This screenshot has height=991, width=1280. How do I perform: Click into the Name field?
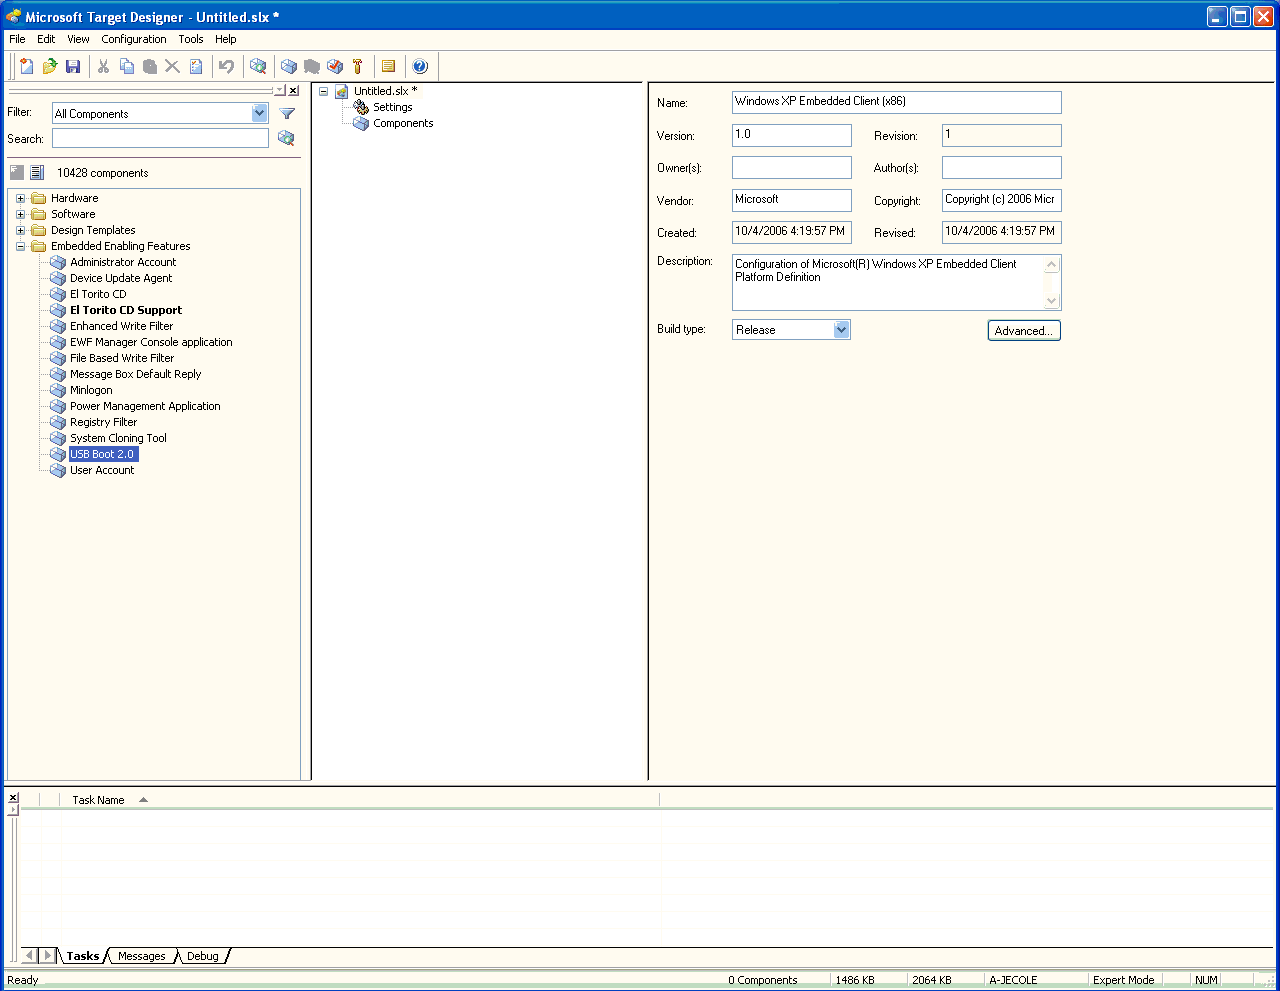[896, 102]
